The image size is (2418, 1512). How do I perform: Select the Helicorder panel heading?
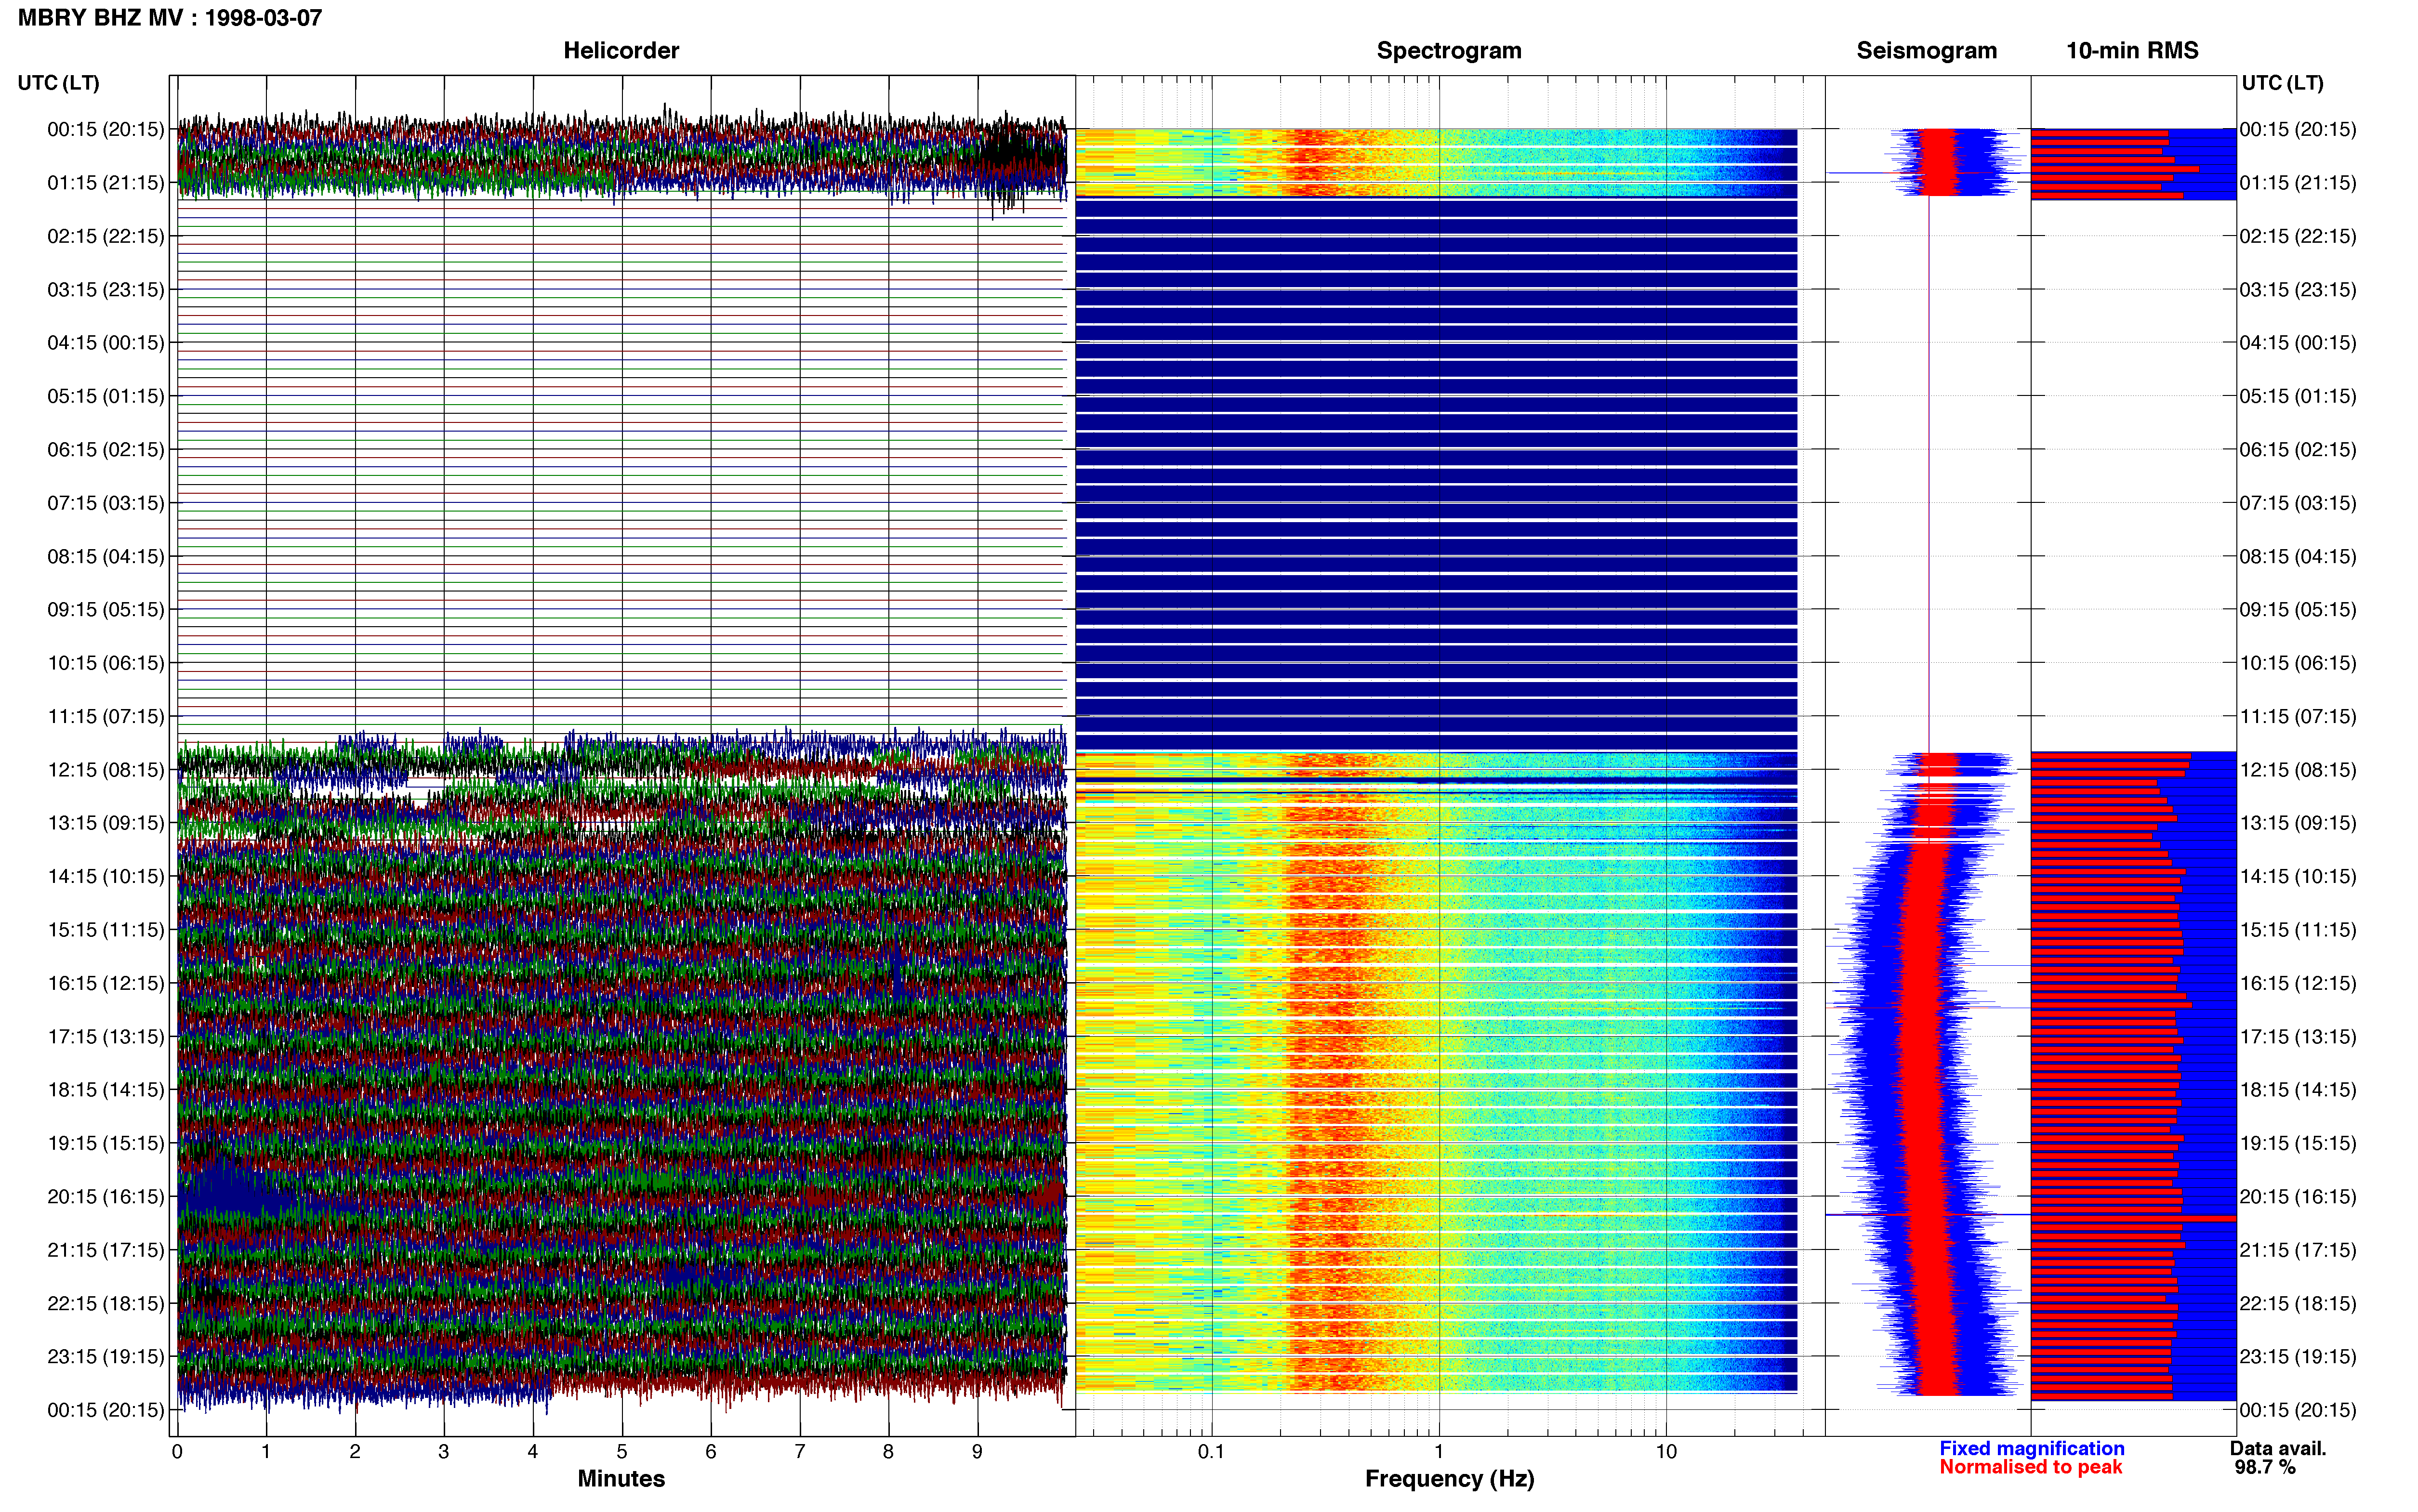click(x=621, y=50)
